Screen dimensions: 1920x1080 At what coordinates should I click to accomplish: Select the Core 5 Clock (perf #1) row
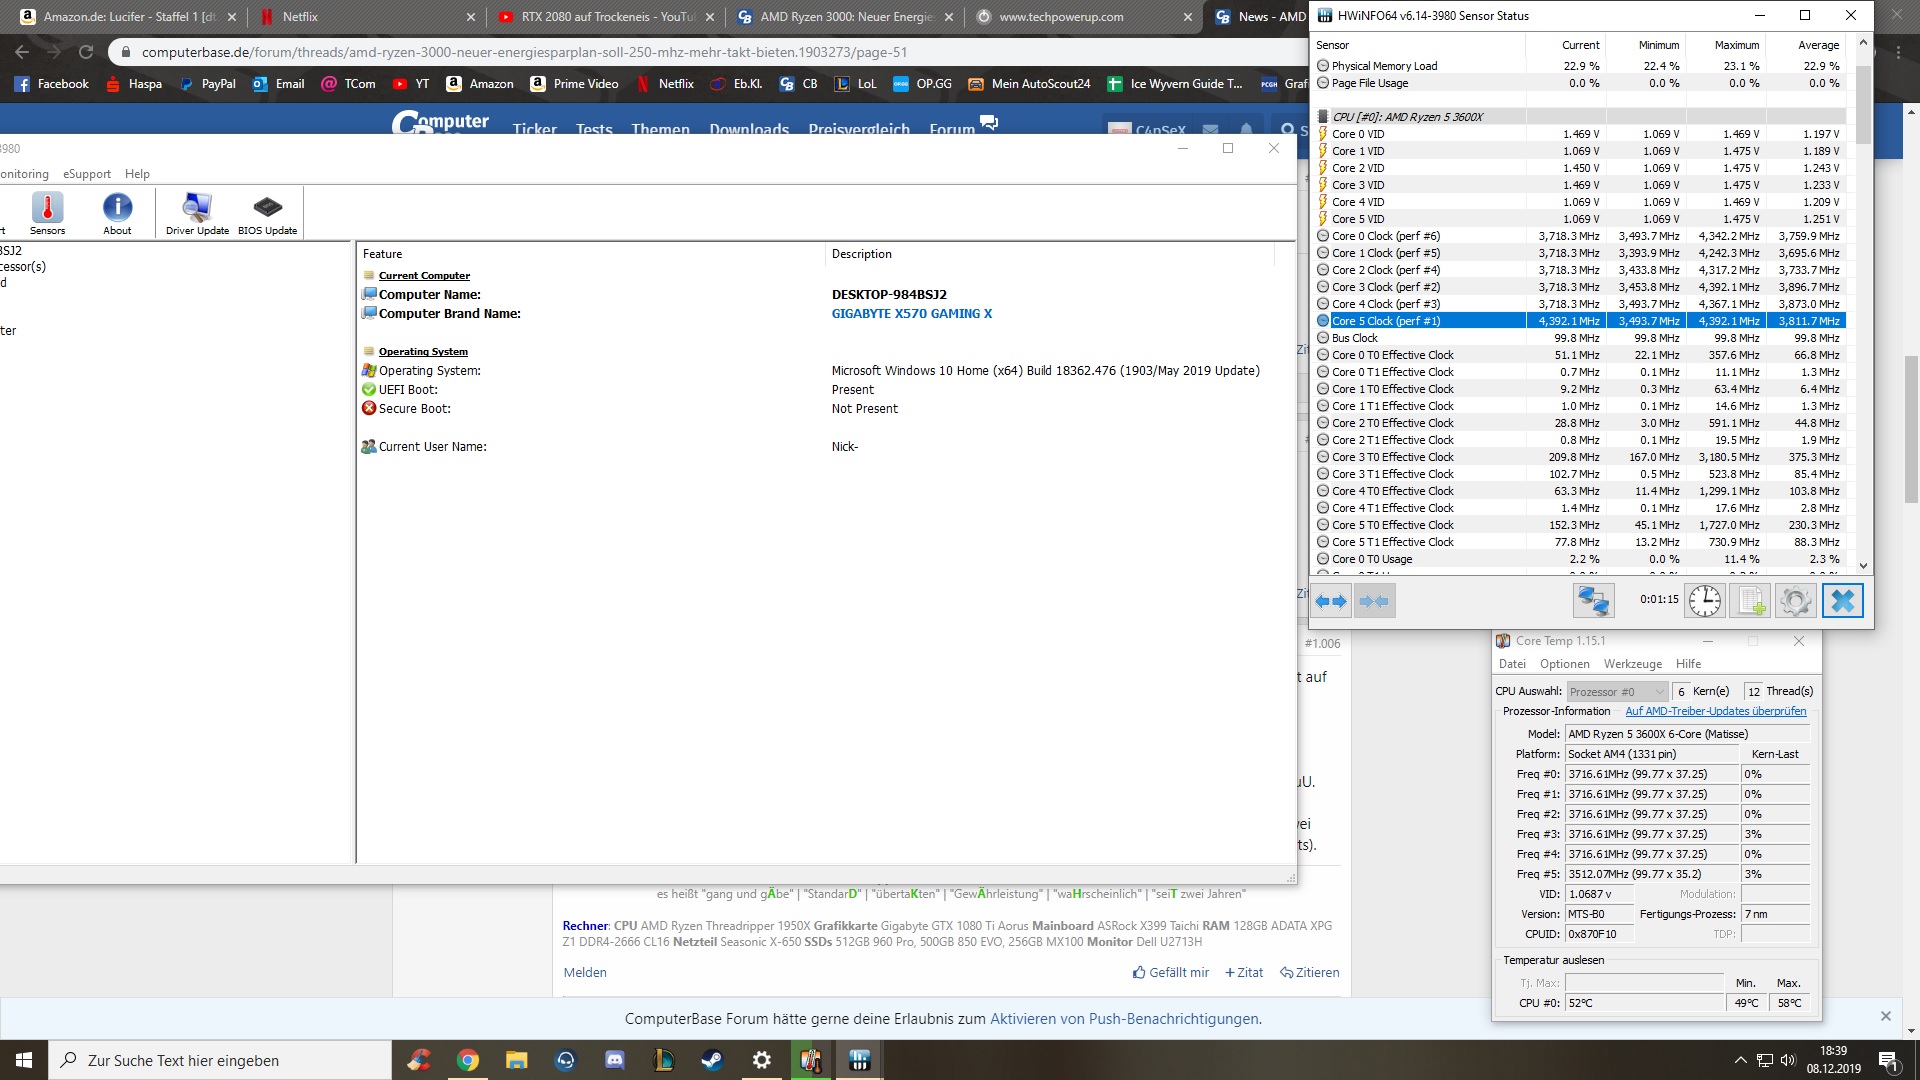coord(1580,321)
